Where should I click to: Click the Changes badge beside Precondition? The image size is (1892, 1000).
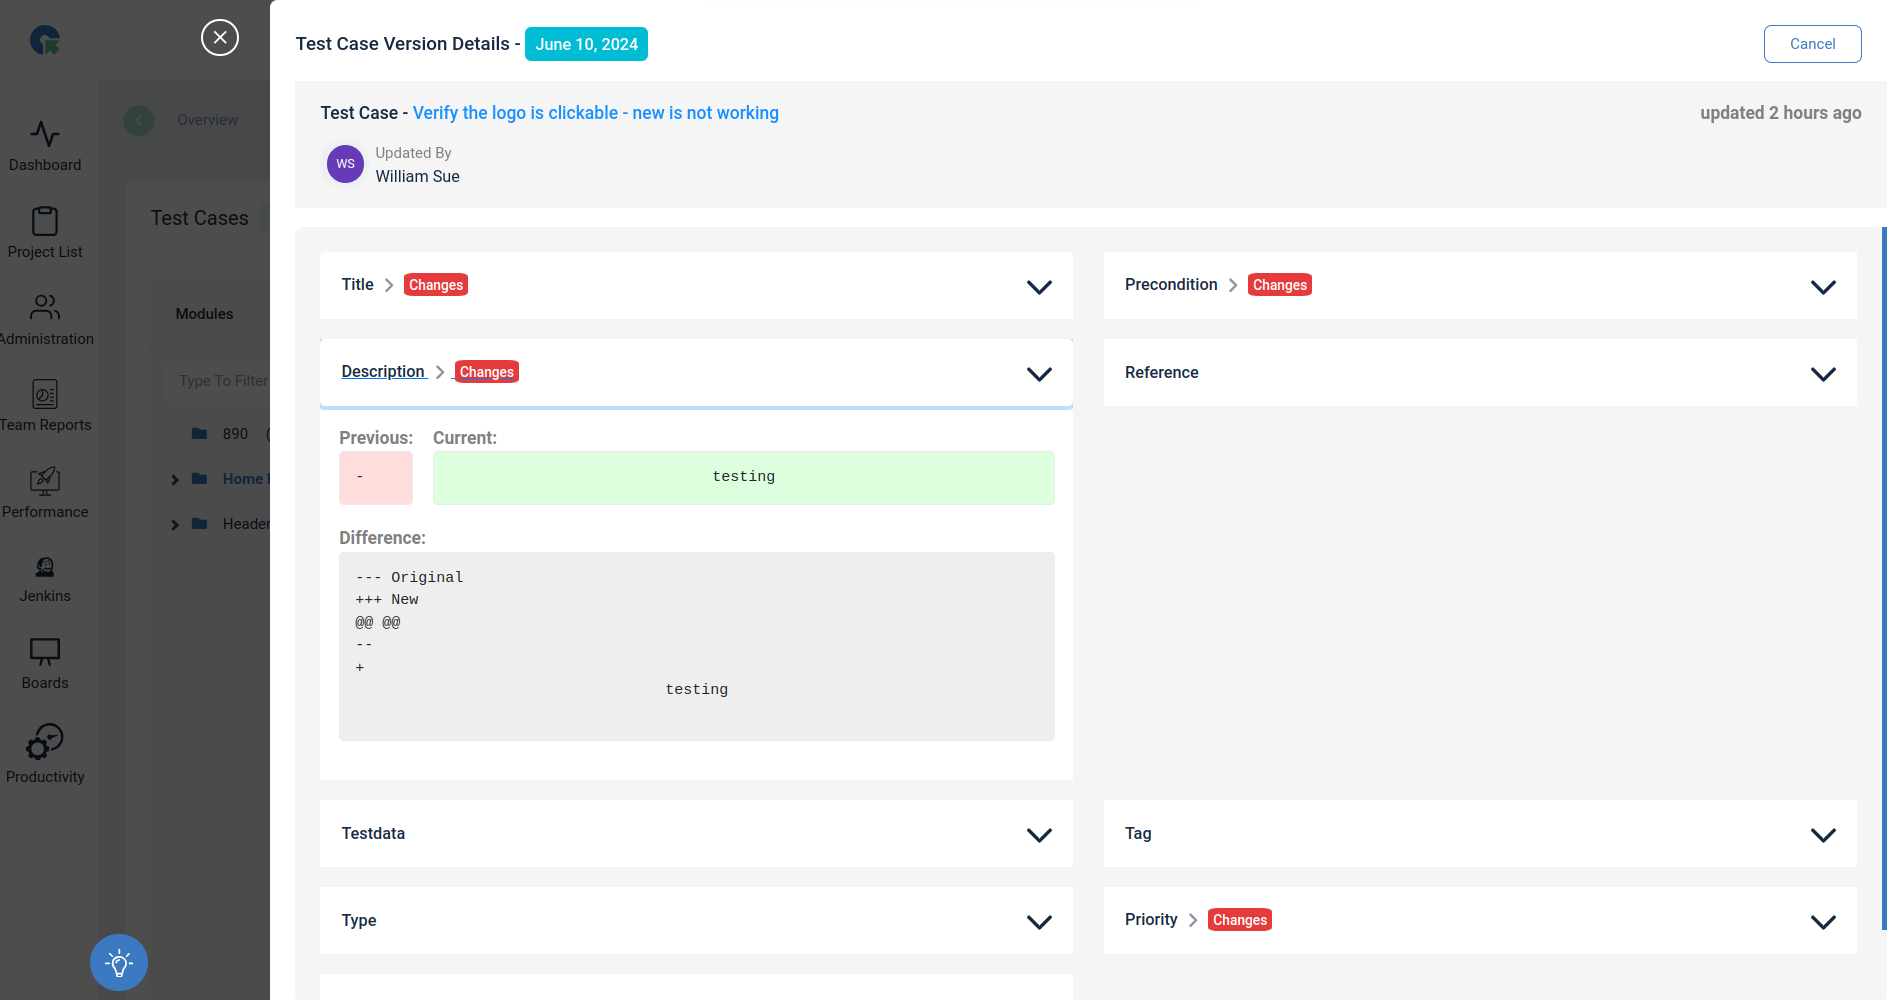(1279, 285)
